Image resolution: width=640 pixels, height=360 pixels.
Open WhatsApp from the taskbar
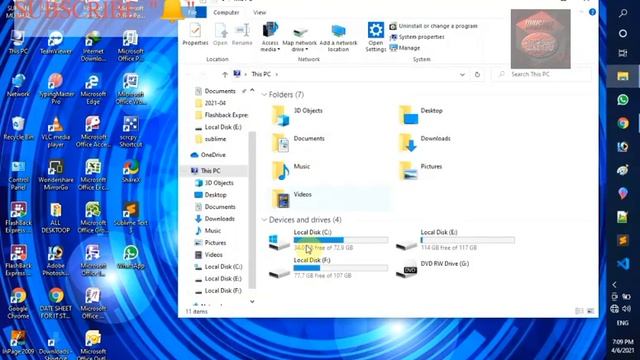coord(623,100)
